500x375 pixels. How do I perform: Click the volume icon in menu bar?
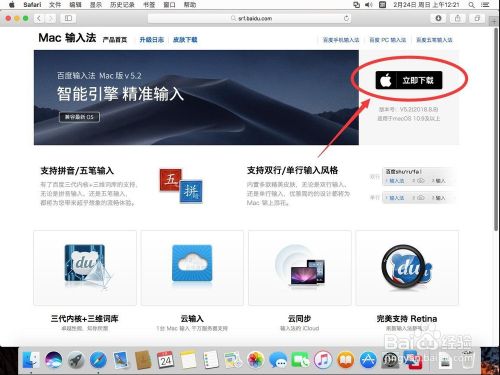pyautogui.click(x=368, y=5)
